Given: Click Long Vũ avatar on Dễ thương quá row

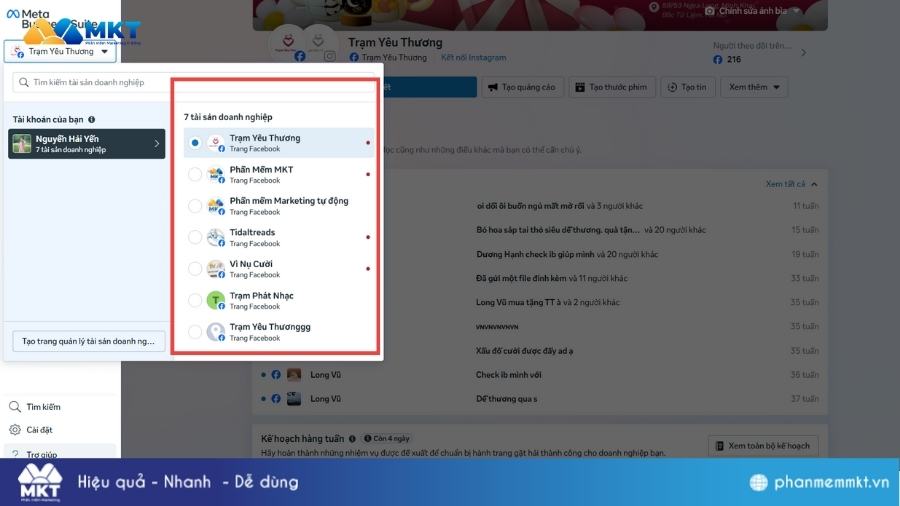Looking at the screenshot, I should pyautogui.click(x=294, y=399).
